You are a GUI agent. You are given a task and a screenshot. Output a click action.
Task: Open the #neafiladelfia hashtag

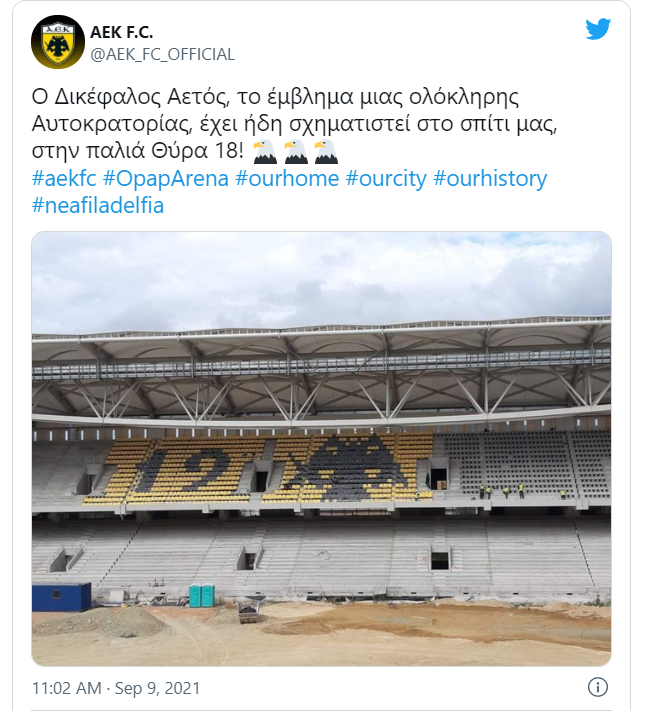[97, 205]
